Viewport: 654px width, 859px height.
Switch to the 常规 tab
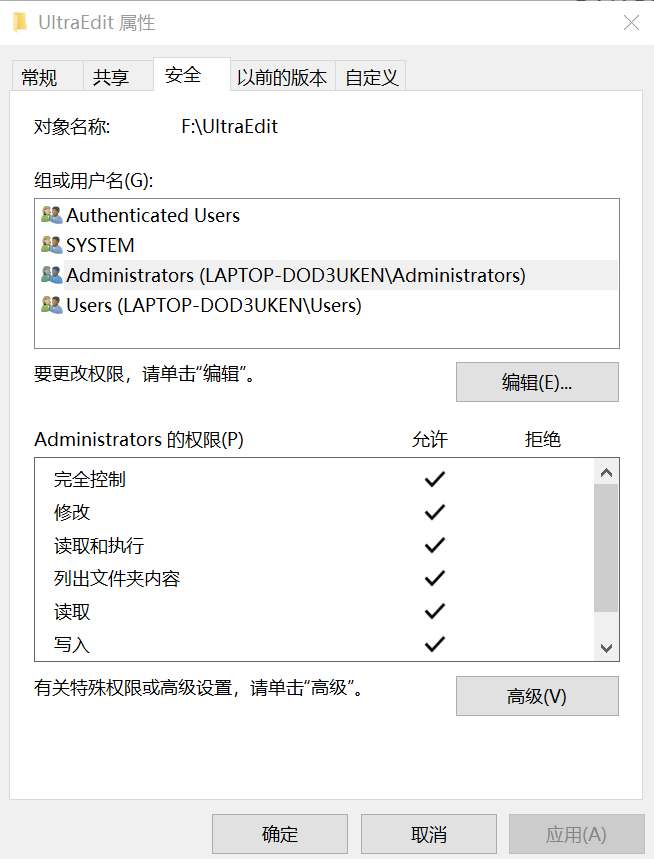42,75
